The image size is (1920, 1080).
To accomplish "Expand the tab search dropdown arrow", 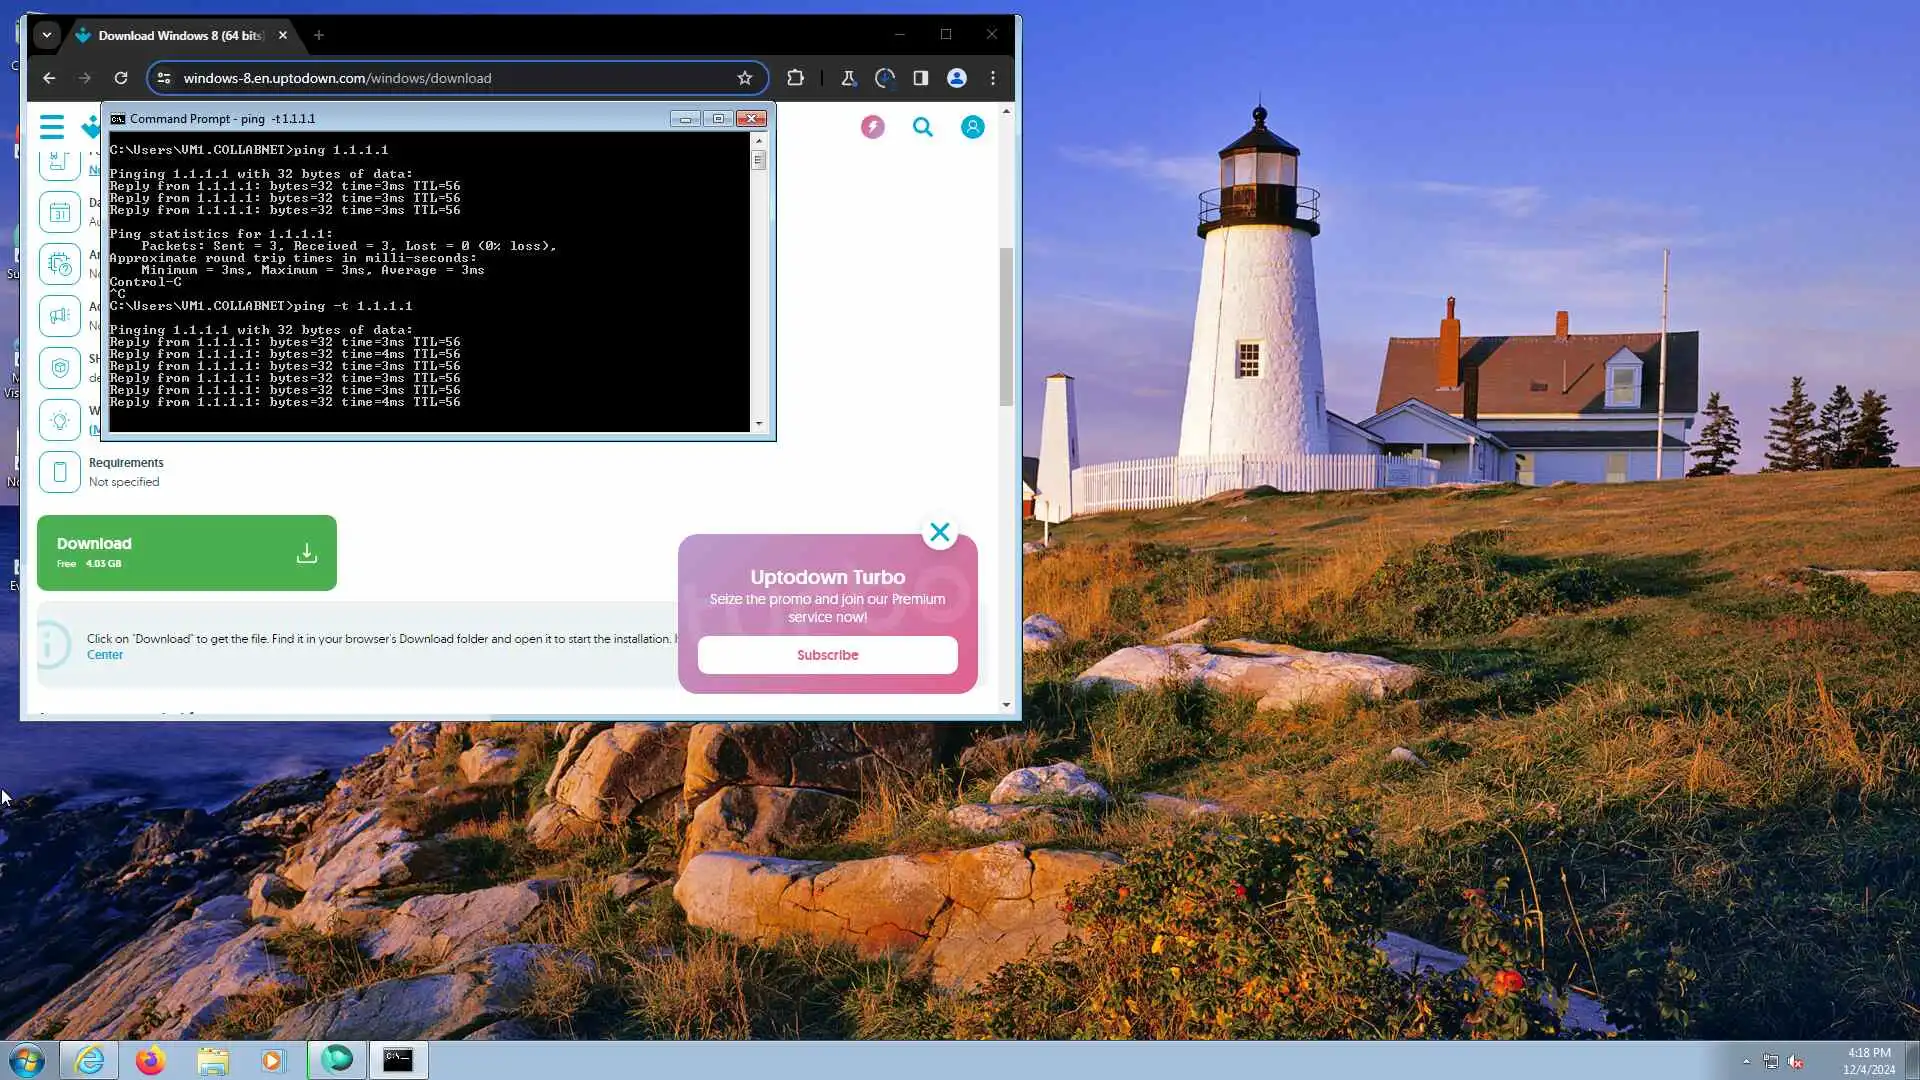I will [x=46, y=35].
